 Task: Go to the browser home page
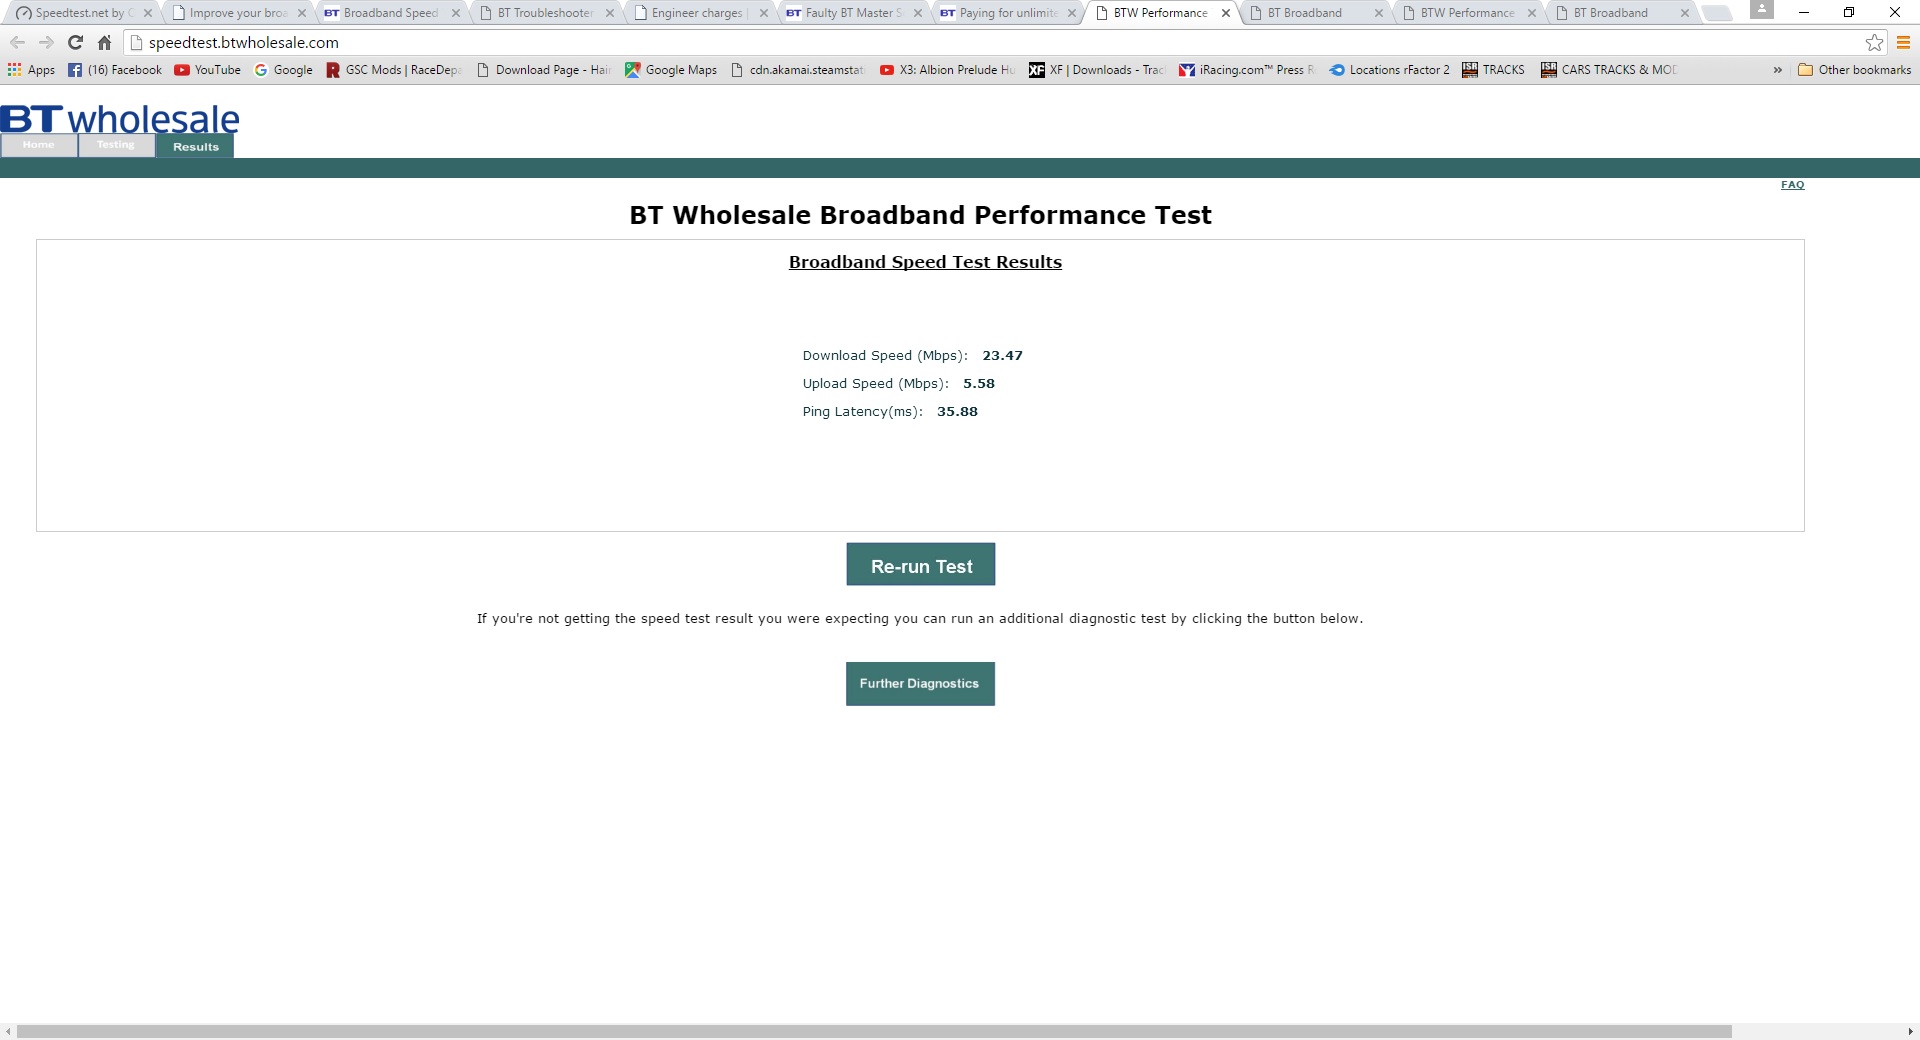[x=104, y=42]
